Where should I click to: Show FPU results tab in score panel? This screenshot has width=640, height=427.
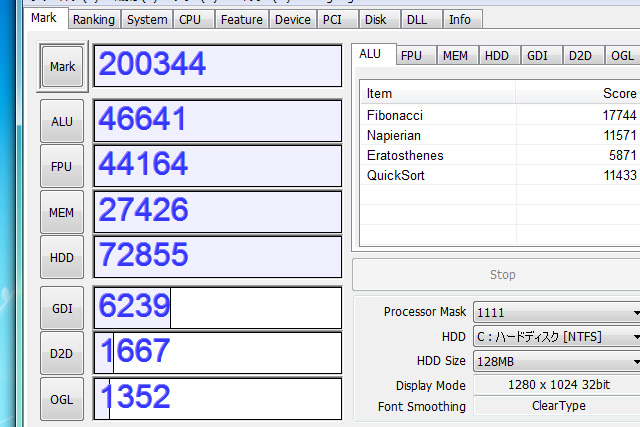click(411, 56)
